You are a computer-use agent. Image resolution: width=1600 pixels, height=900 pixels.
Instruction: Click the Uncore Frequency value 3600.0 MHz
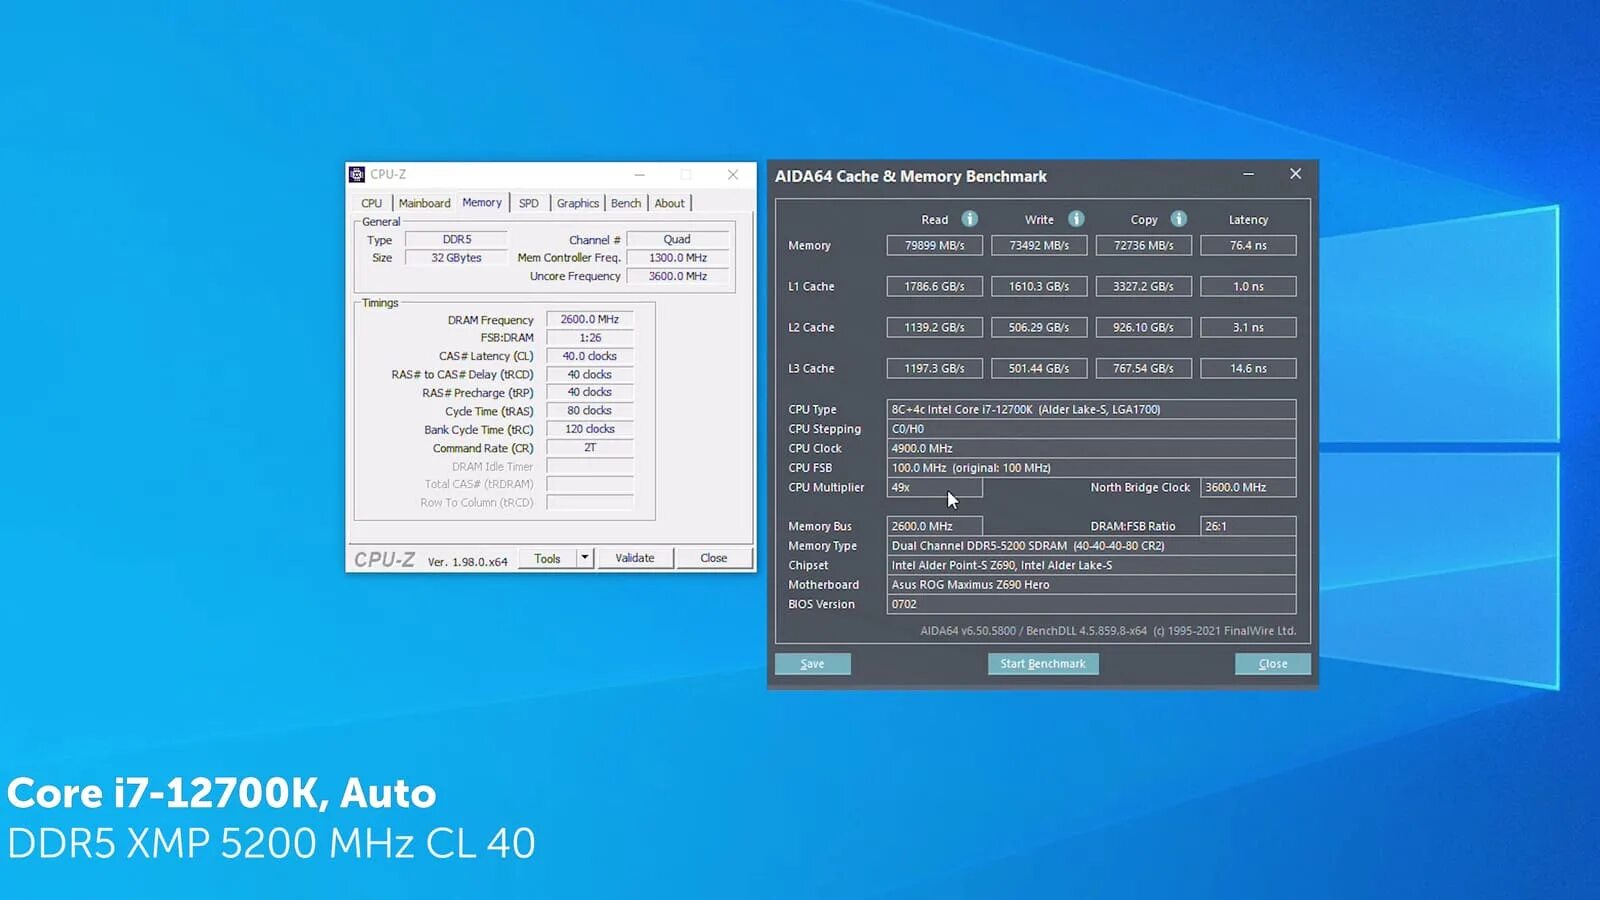click(x=677, y=276)
